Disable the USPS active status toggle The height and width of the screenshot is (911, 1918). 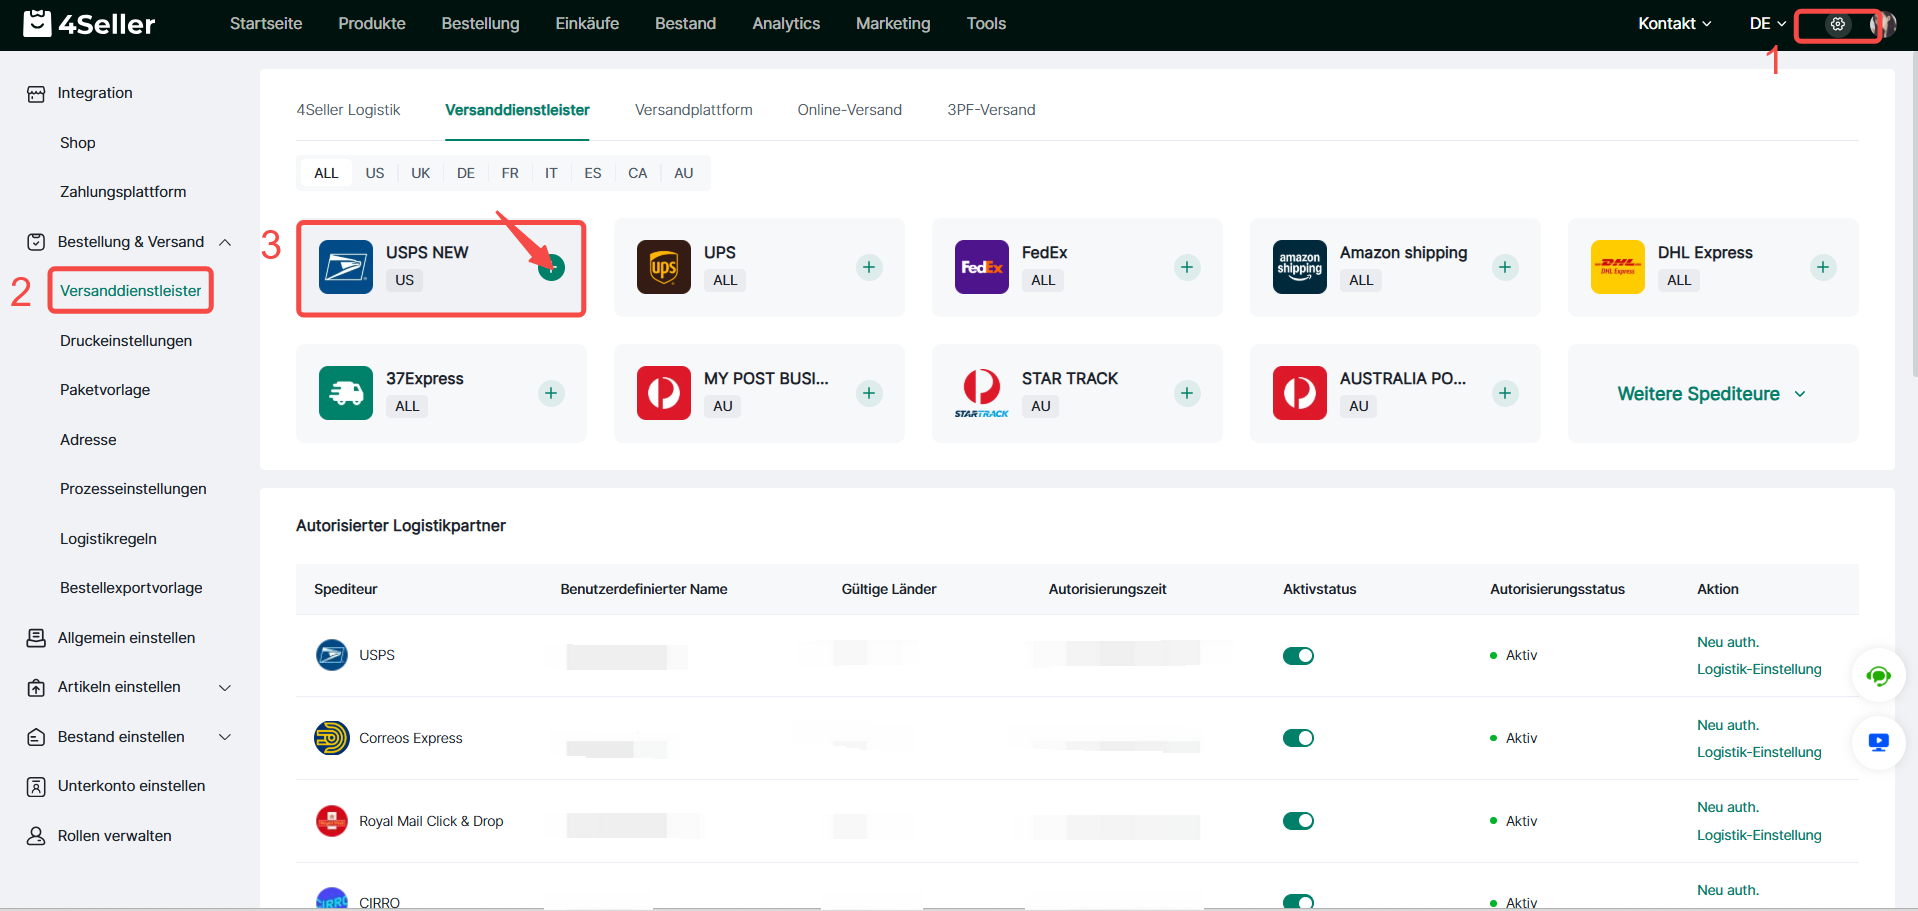[x=1298, y=656]
